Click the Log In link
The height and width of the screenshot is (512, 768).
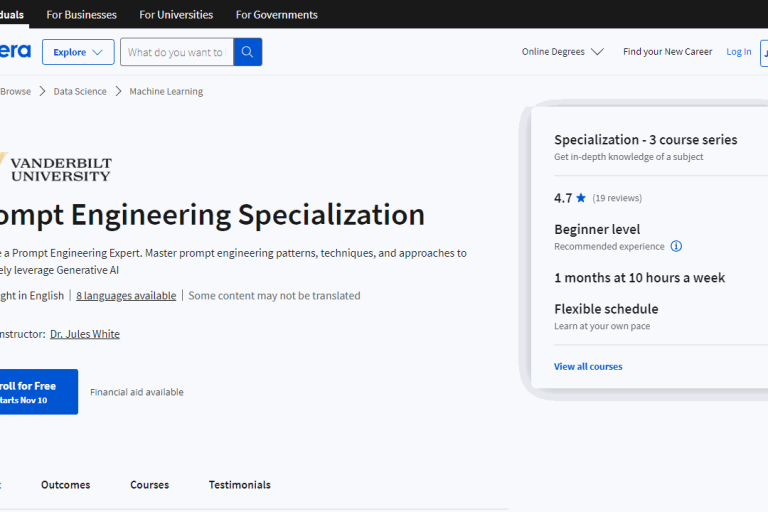click(739, 51)
